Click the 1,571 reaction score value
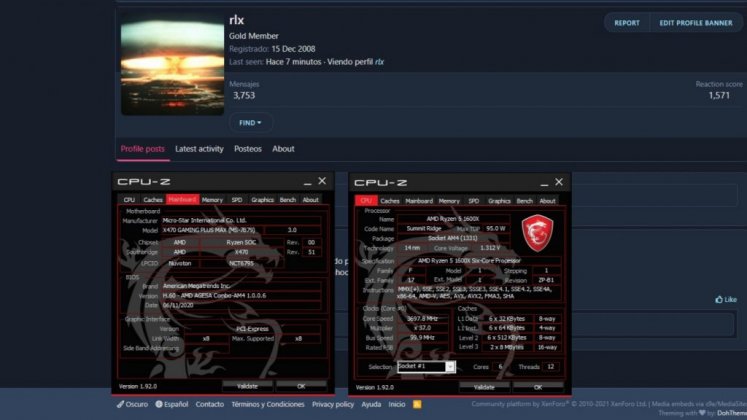747x420 pixels. (719, 95)
